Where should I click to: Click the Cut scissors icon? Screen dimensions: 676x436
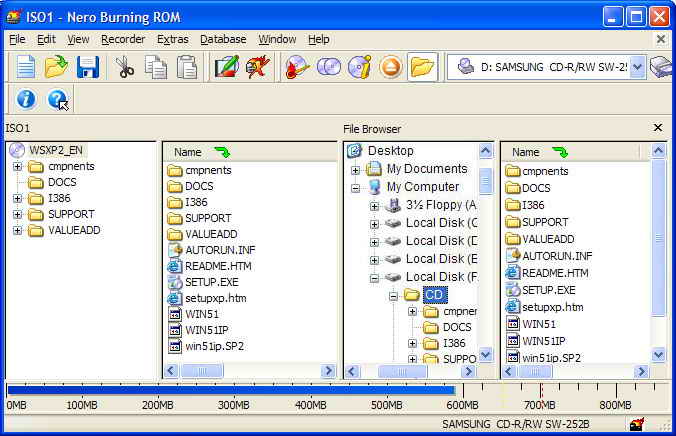pos(125,67)
